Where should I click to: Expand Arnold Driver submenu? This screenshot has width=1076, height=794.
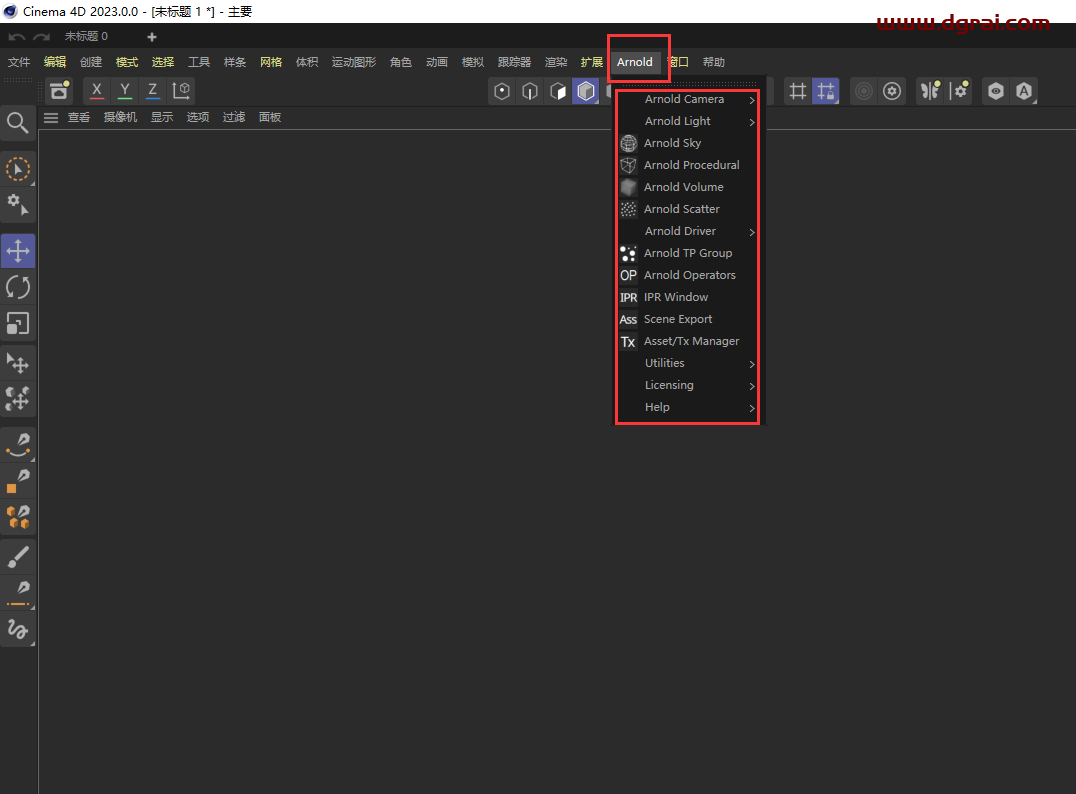pyautogui.click(x=688, y=231)
